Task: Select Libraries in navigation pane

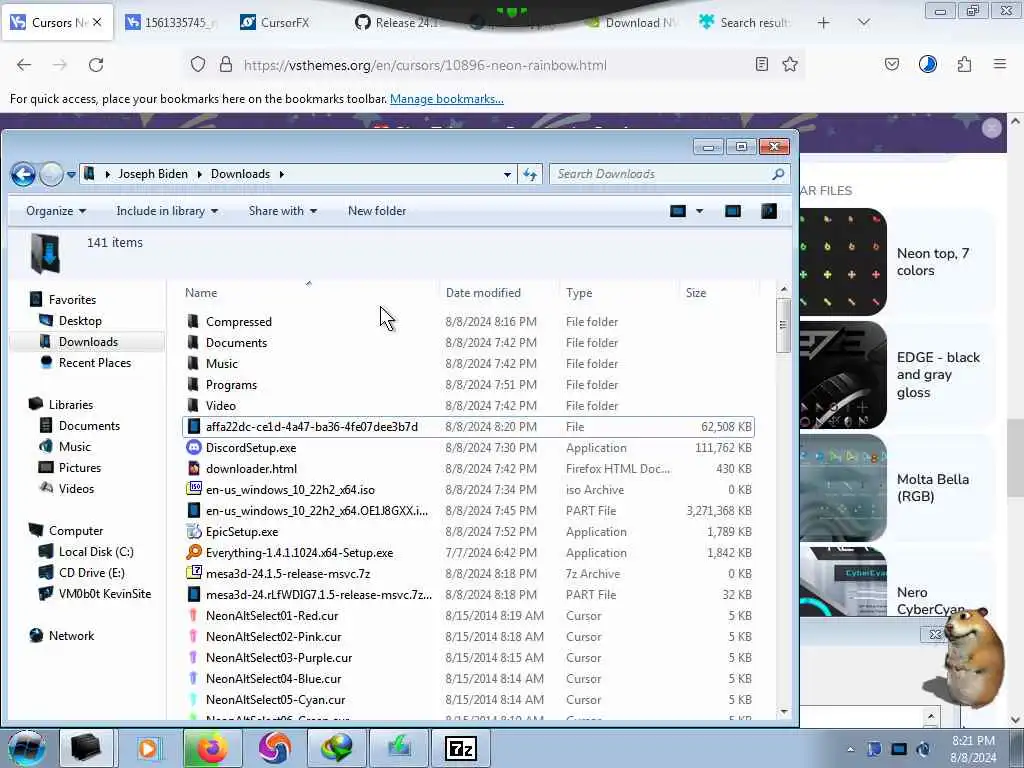Action: pos(71,405)
